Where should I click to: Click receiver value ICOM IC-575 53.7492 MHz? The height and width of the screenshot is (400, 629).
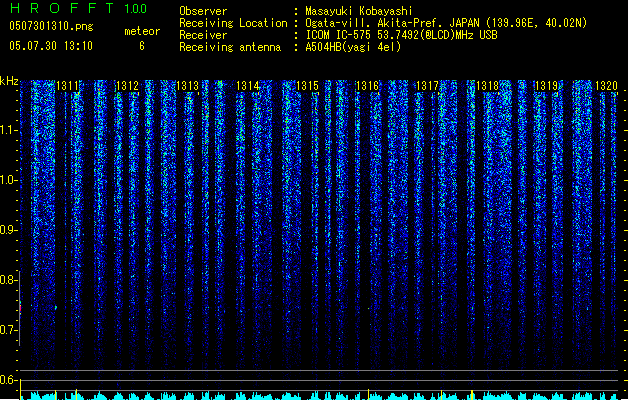point(401,35)
